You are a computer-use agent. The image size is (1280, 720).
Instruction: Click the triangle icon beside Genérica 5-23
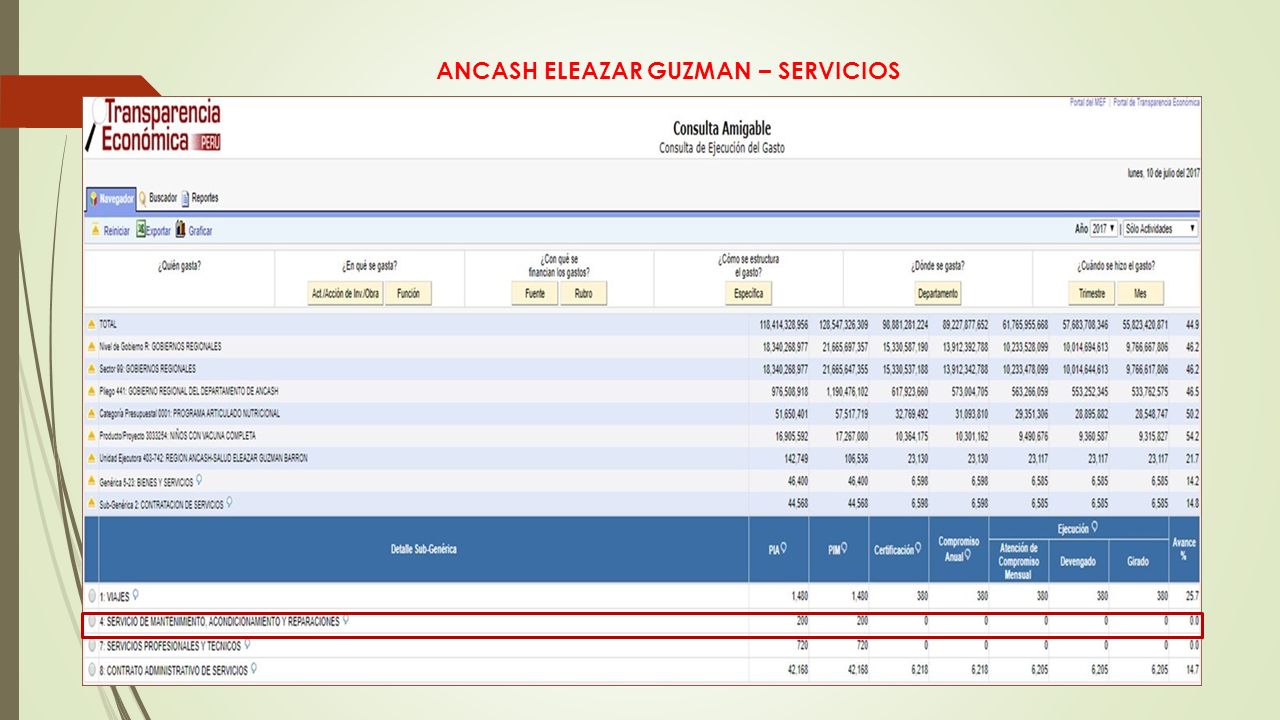coord(92,480)
